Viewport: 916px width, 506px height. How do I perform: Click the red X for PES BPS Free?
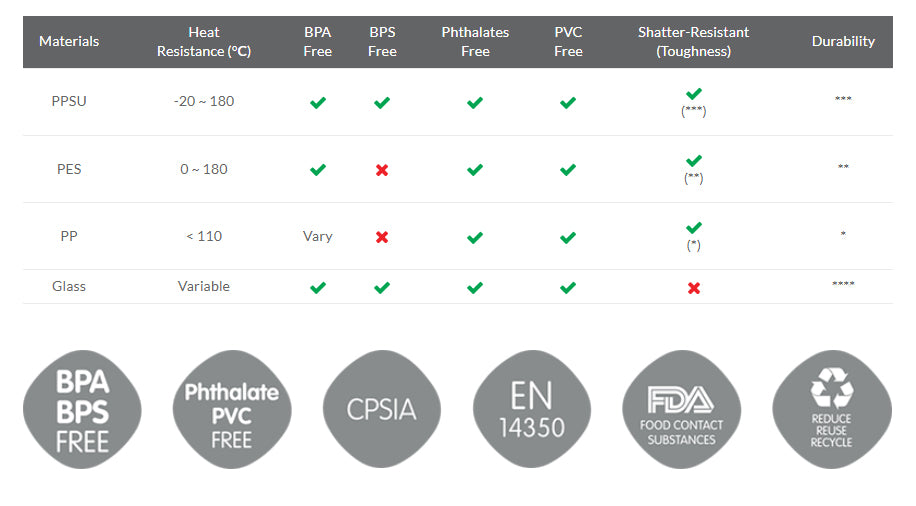point(382,170)
